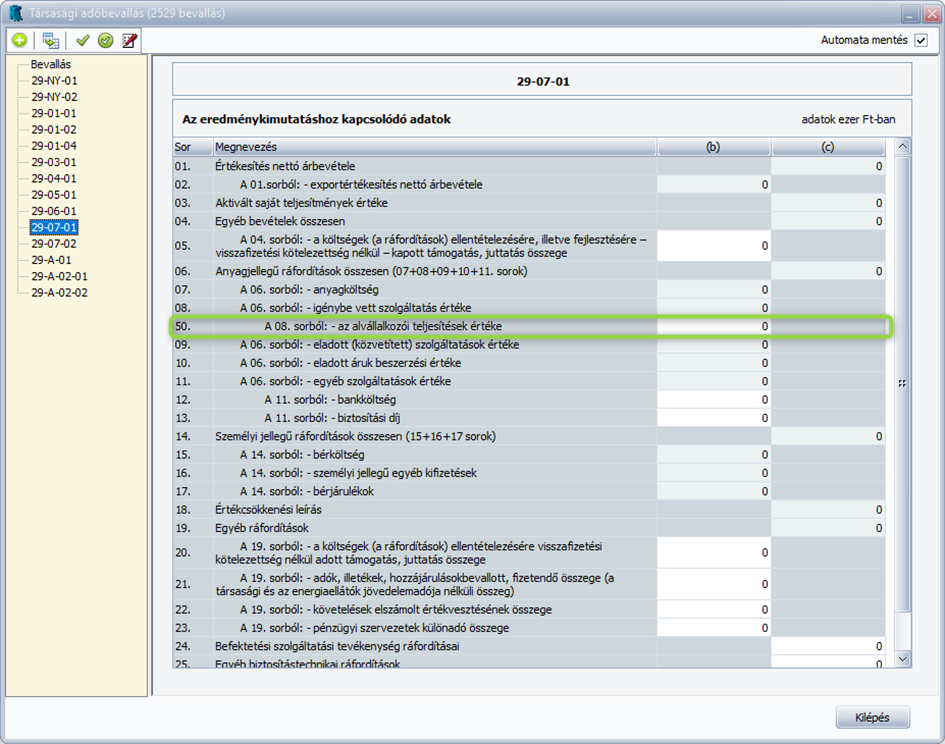Viewport: 945px width, 744px height.
Task: Click the edit document pencil icon
Action: [129, 40]
